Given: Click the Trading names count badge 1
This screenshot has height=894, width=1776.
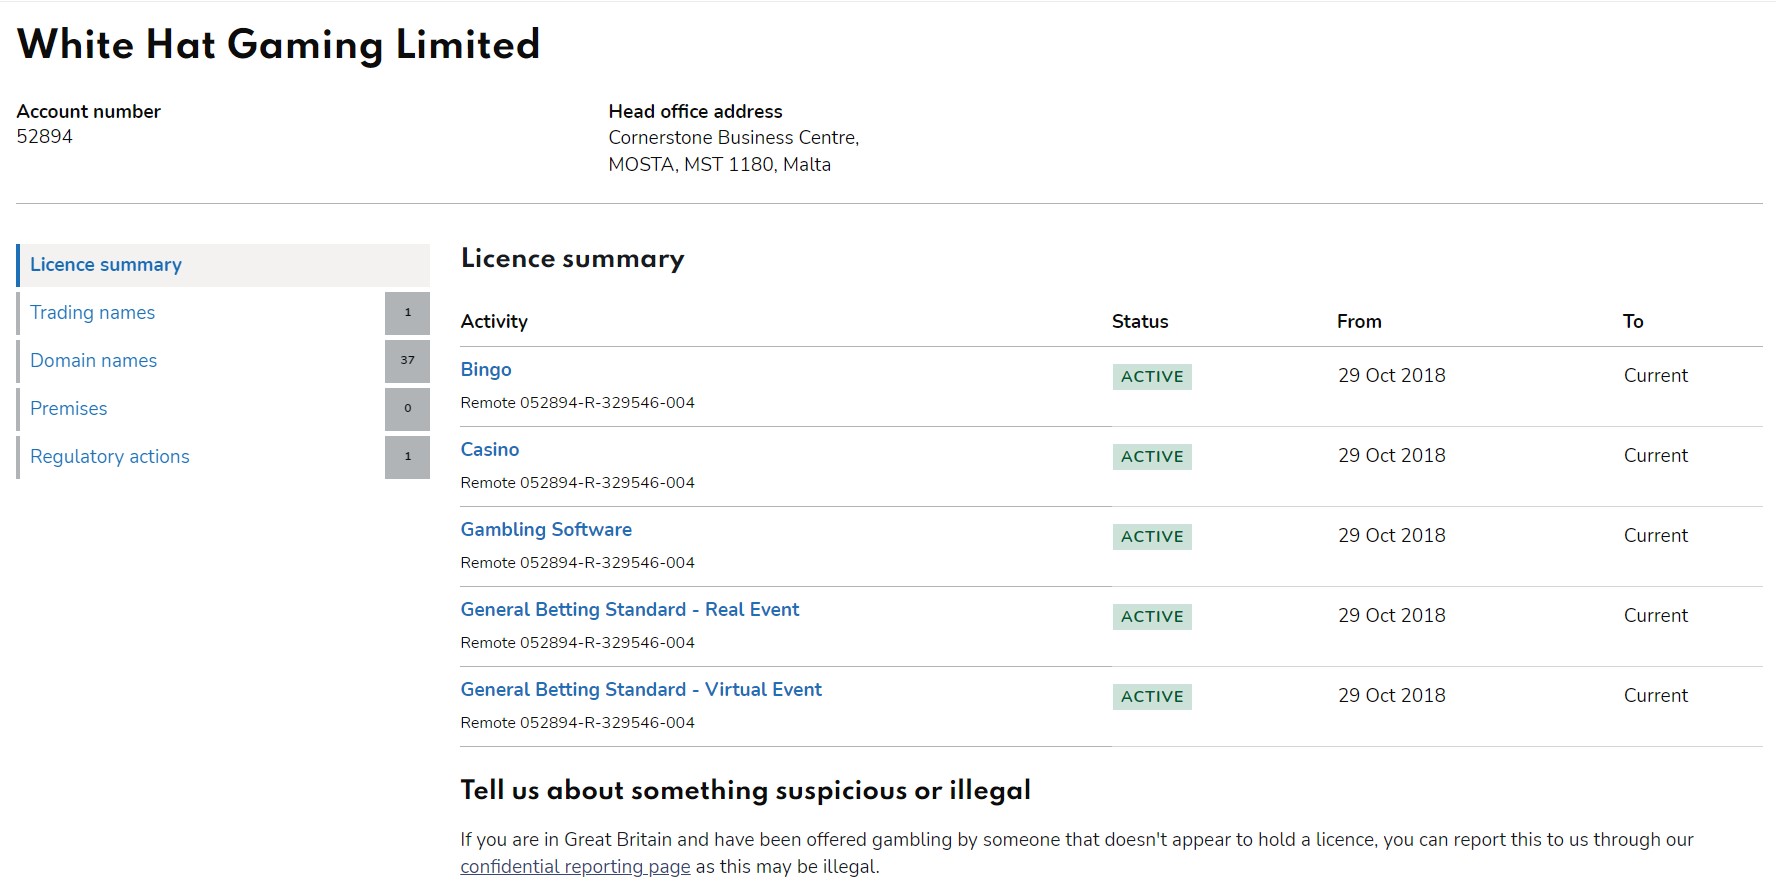Looking at the screenshot, I should pyautogui.click(x=407, y=313).
